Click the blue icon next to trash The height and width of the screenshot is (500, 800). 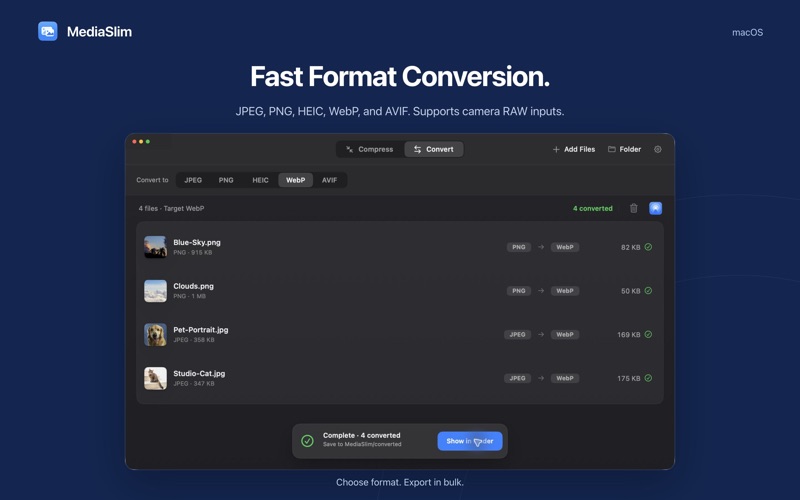tap(656, 208)
